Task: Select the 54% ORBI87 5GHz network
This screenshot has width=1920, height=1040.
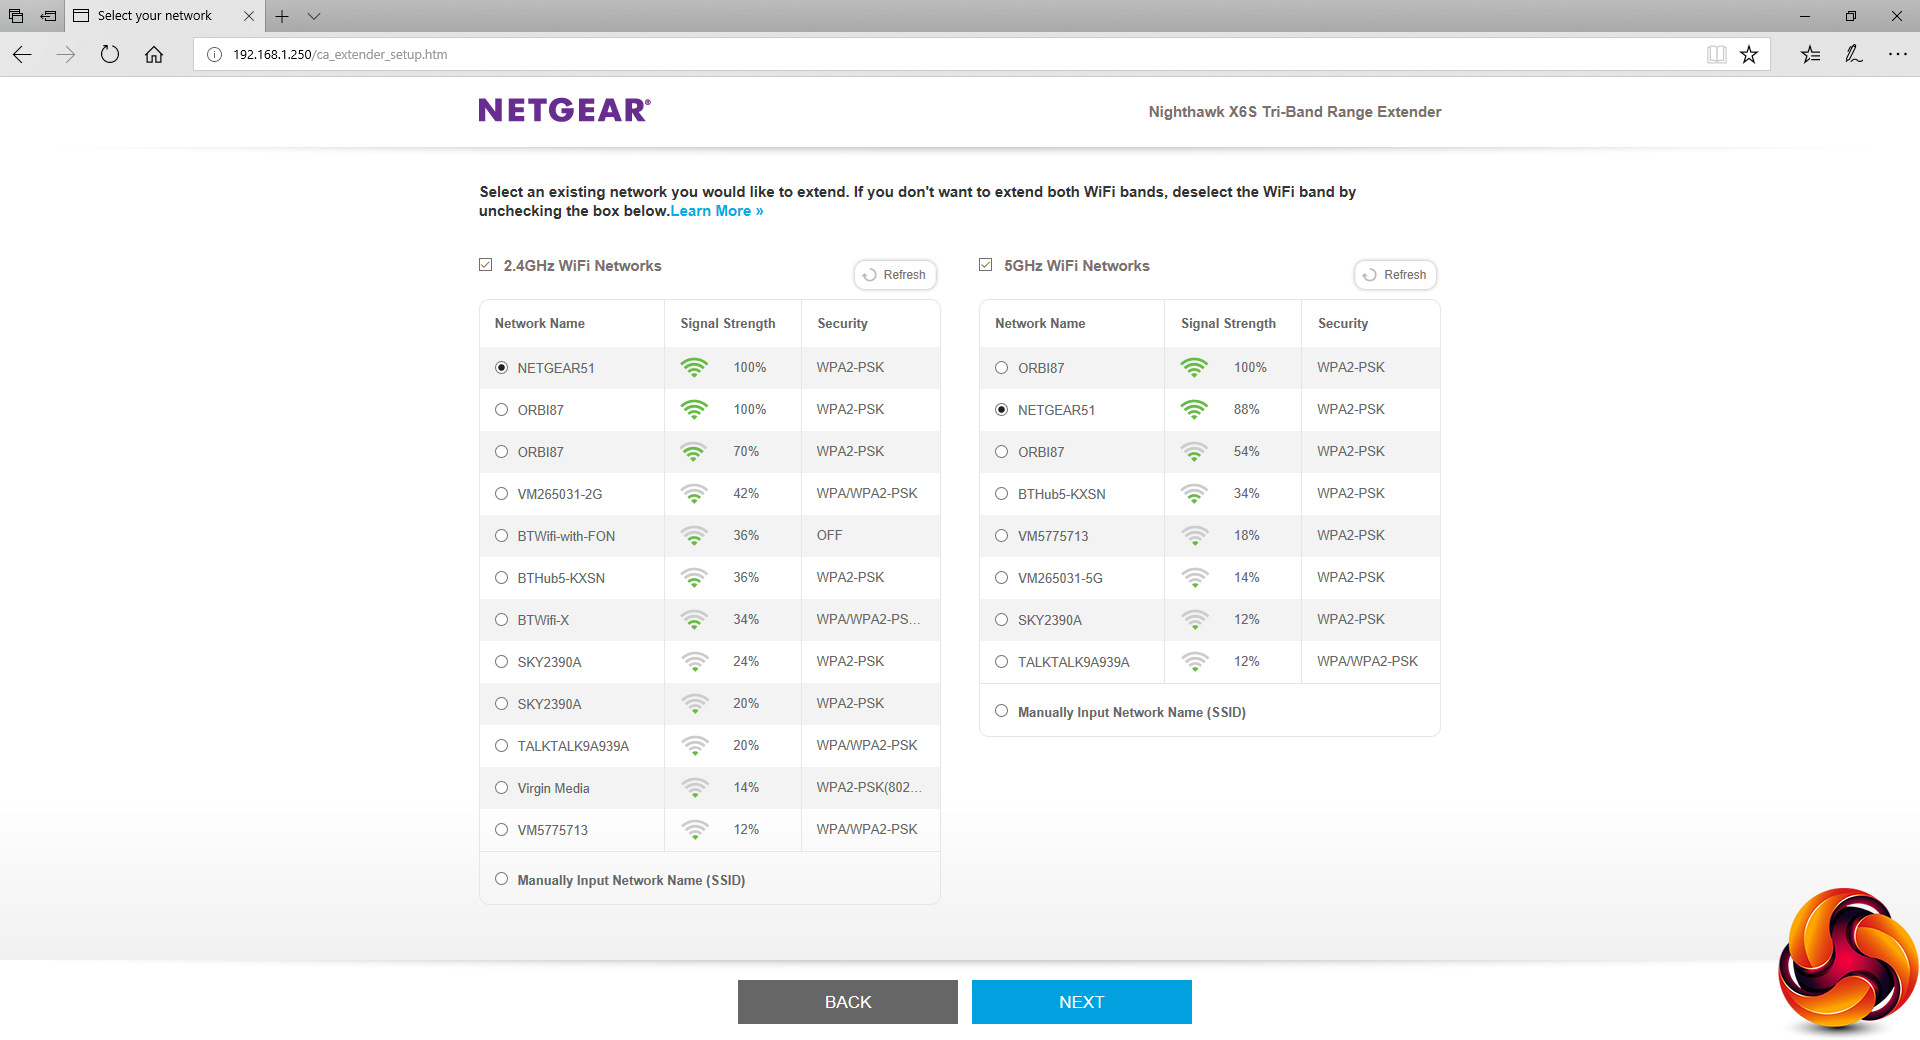Action: tap(1002, 452)
